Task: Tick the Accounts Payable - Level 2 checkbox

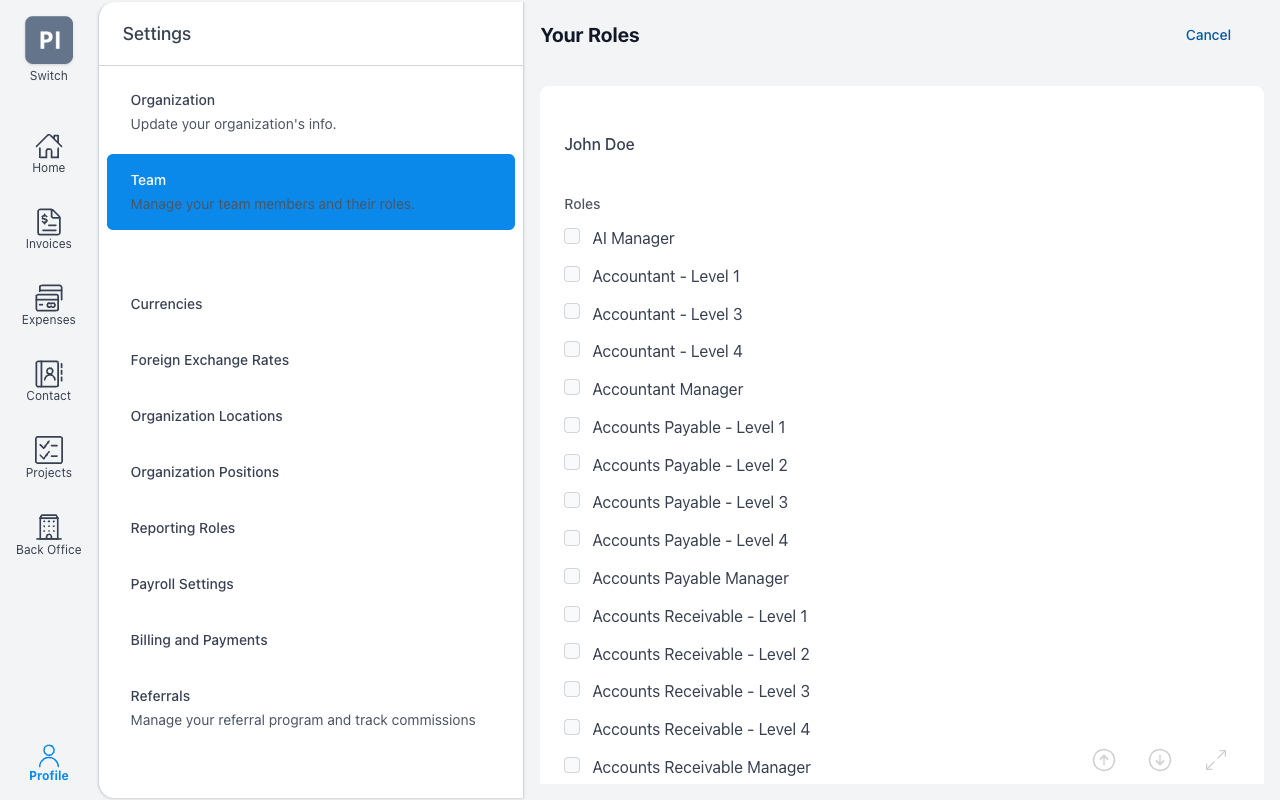Action: (x=572, y=463)
